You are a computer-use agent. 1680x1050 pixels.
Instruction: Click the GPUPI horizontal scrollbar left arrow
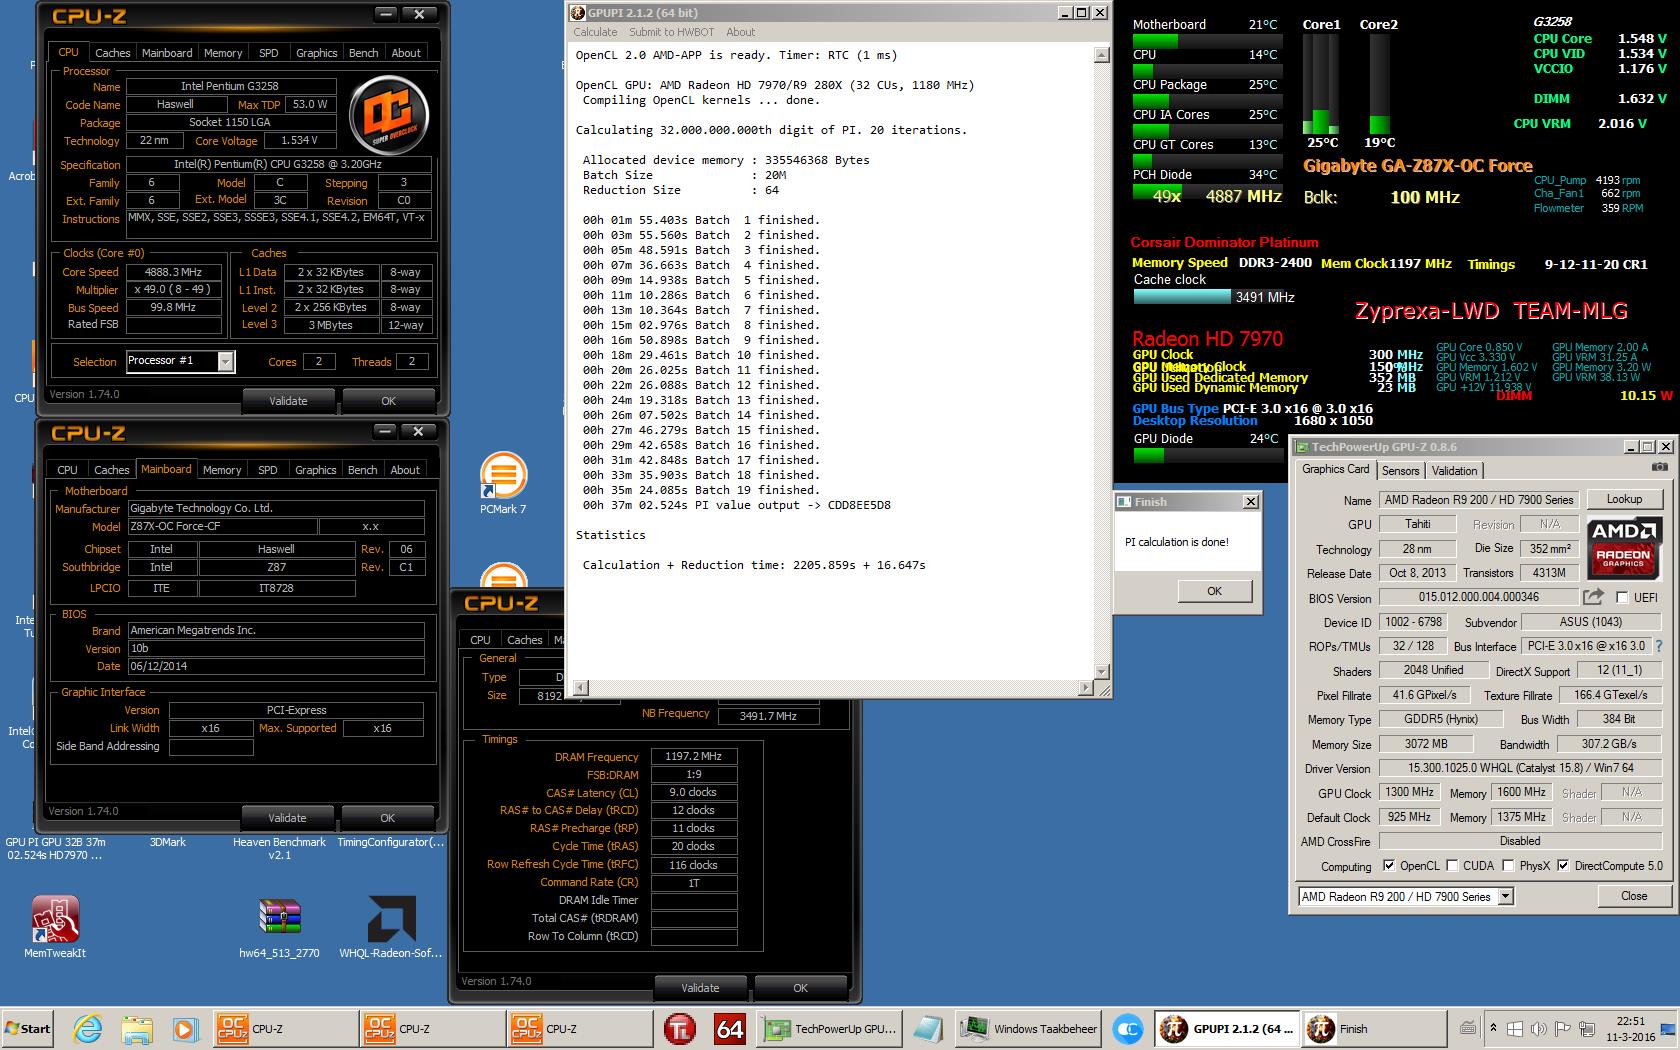580,688
